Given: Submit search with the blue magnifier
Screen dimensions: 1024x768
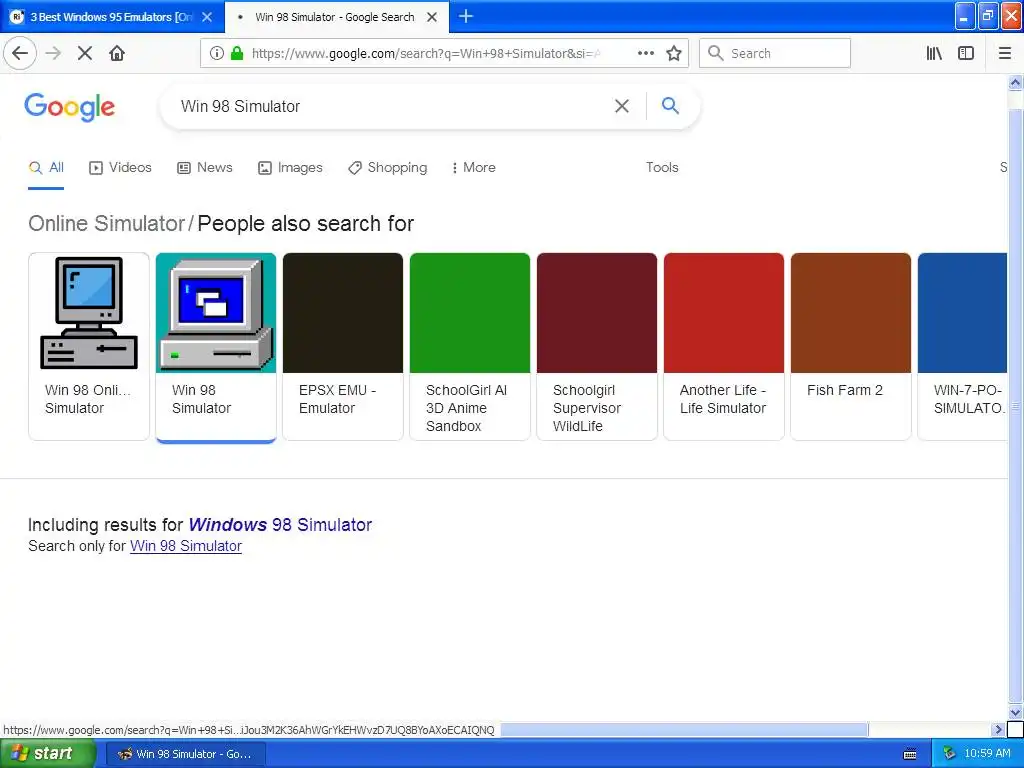Looking at the screenshot, I should coord(670,105).
